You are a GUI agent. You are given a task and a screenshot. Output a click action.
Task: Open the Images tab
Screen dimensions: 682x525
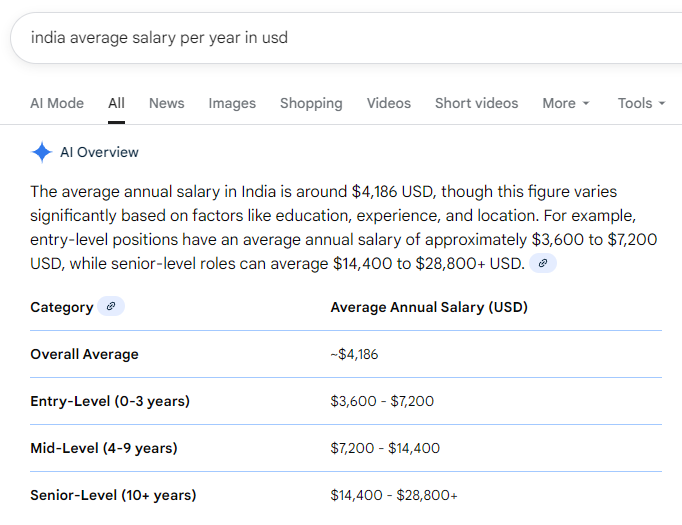(x=232, y=103)
